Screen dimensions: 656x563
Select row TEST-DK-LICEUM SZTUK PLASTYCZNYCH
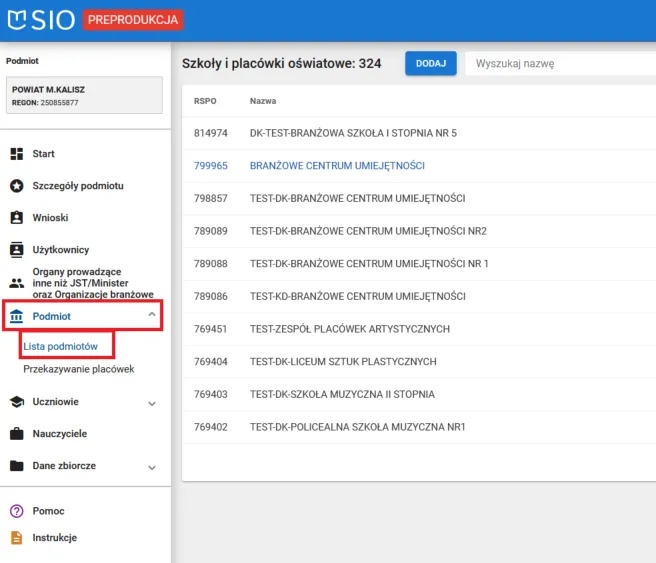(342, 362)
